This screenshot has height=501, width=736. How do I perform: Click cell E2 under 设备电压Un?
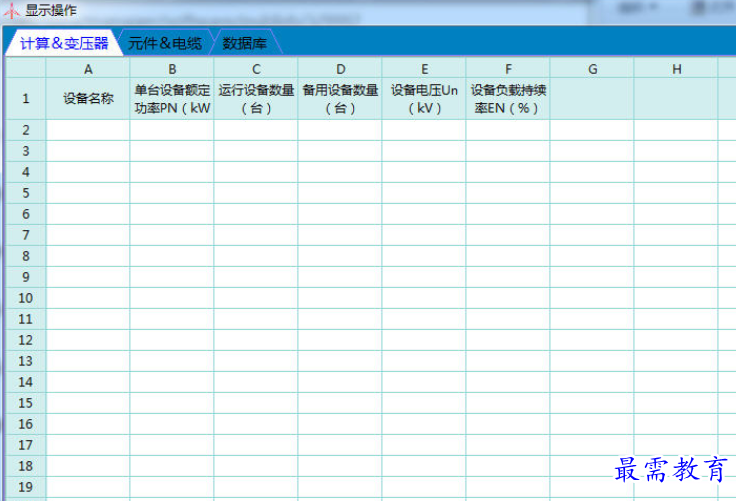[424, 130]
